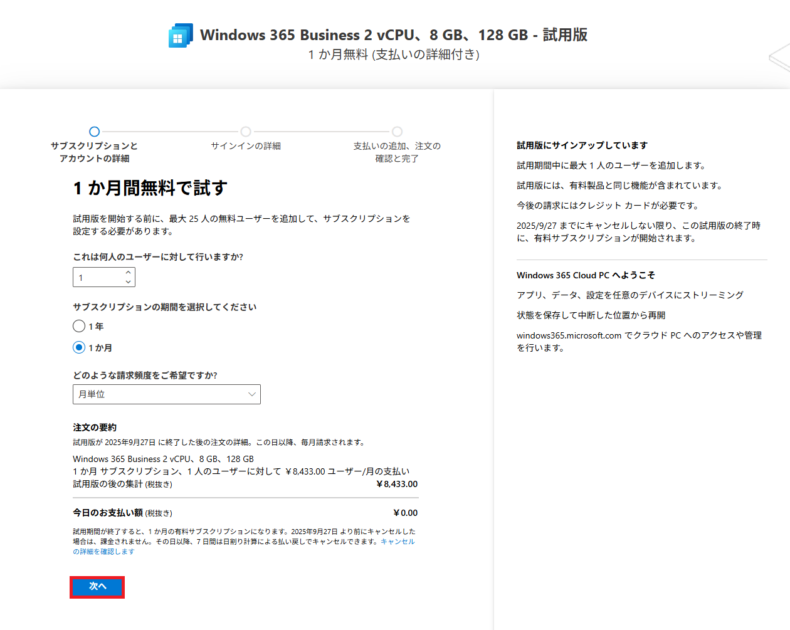Image resolution: width=790 pixels, height=630 pixels.
Task: Open the 月単位 billing frequency dropdown
Action: tap(166, 394)
